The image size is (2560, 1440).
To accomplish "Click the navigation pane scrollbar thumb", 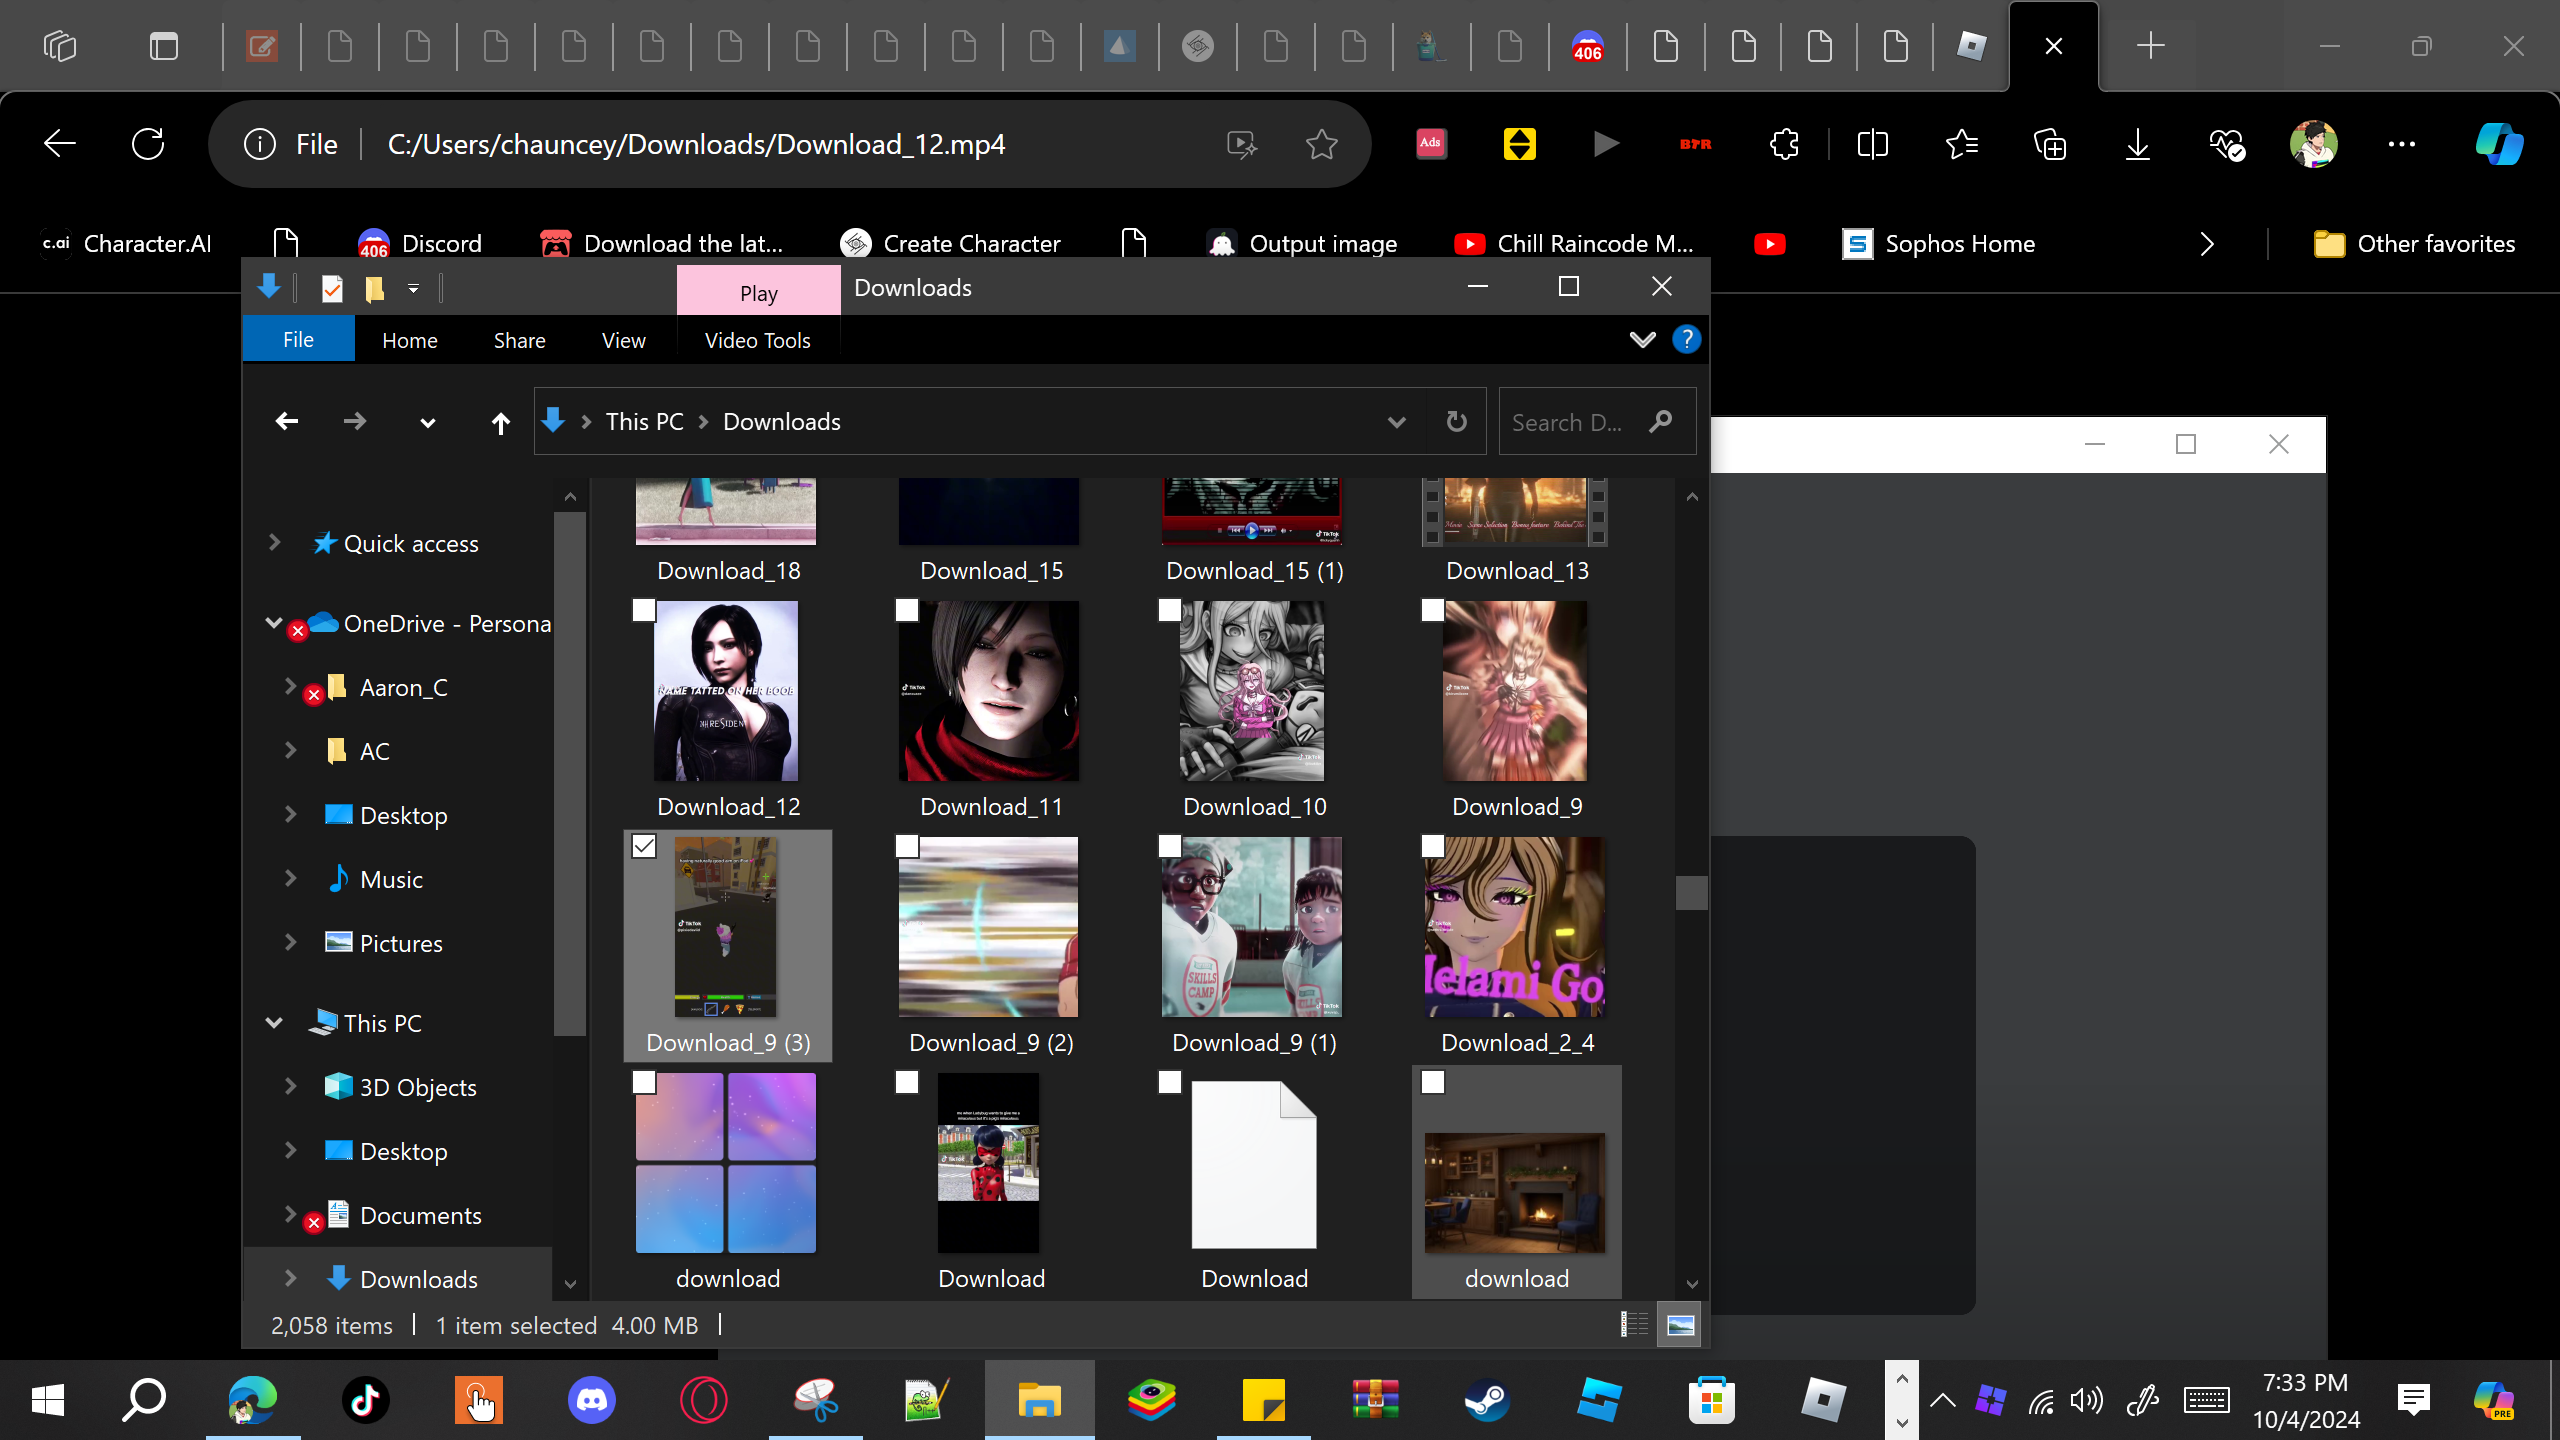I will 570,775.
